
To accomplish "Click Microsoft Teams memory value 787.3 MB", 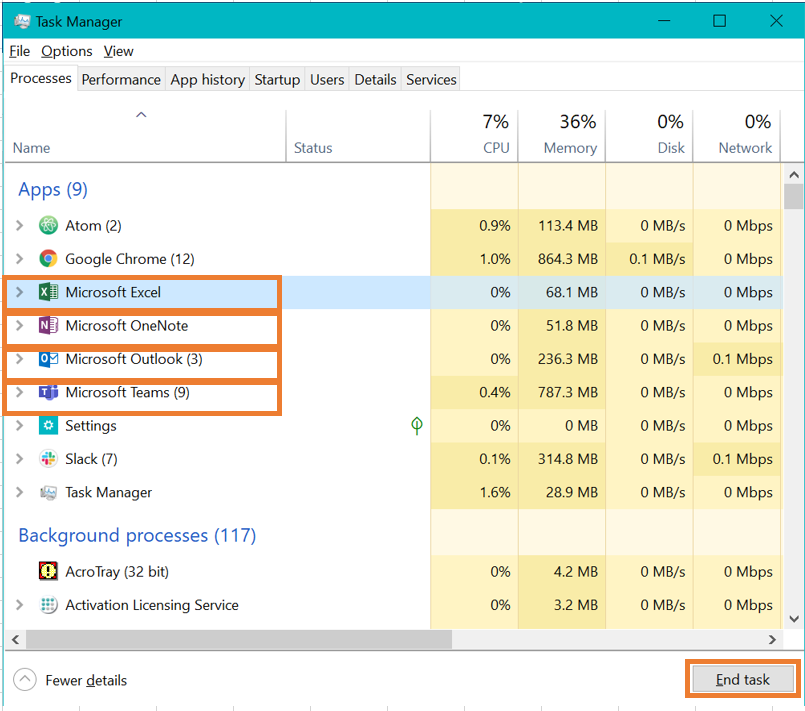I will [x=568, y=392].
